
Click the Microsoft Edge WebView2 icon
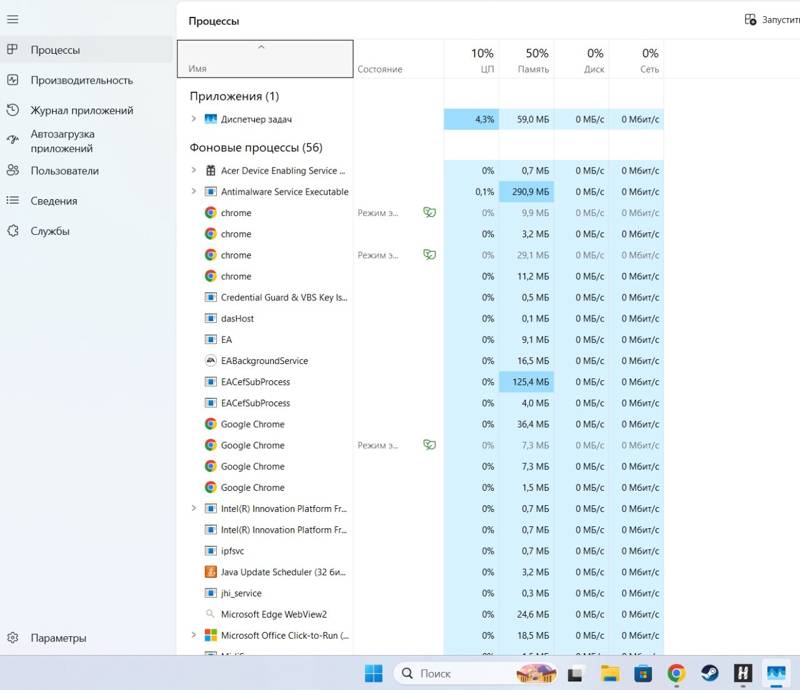(x=210, y=614)
